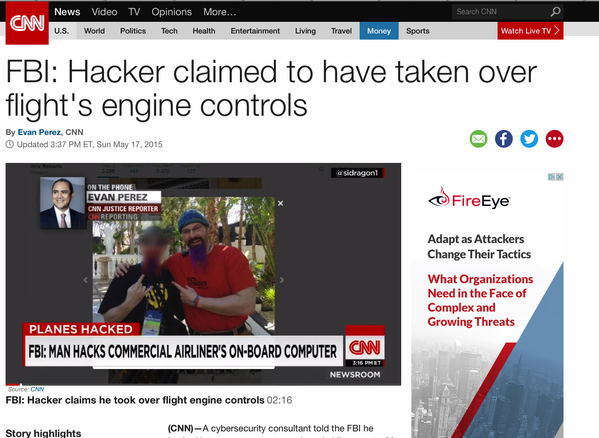Image resolution: width=599 pixels, height=438 pixels.
Task: Click the Search CNN input field
Action: [500, 12]
